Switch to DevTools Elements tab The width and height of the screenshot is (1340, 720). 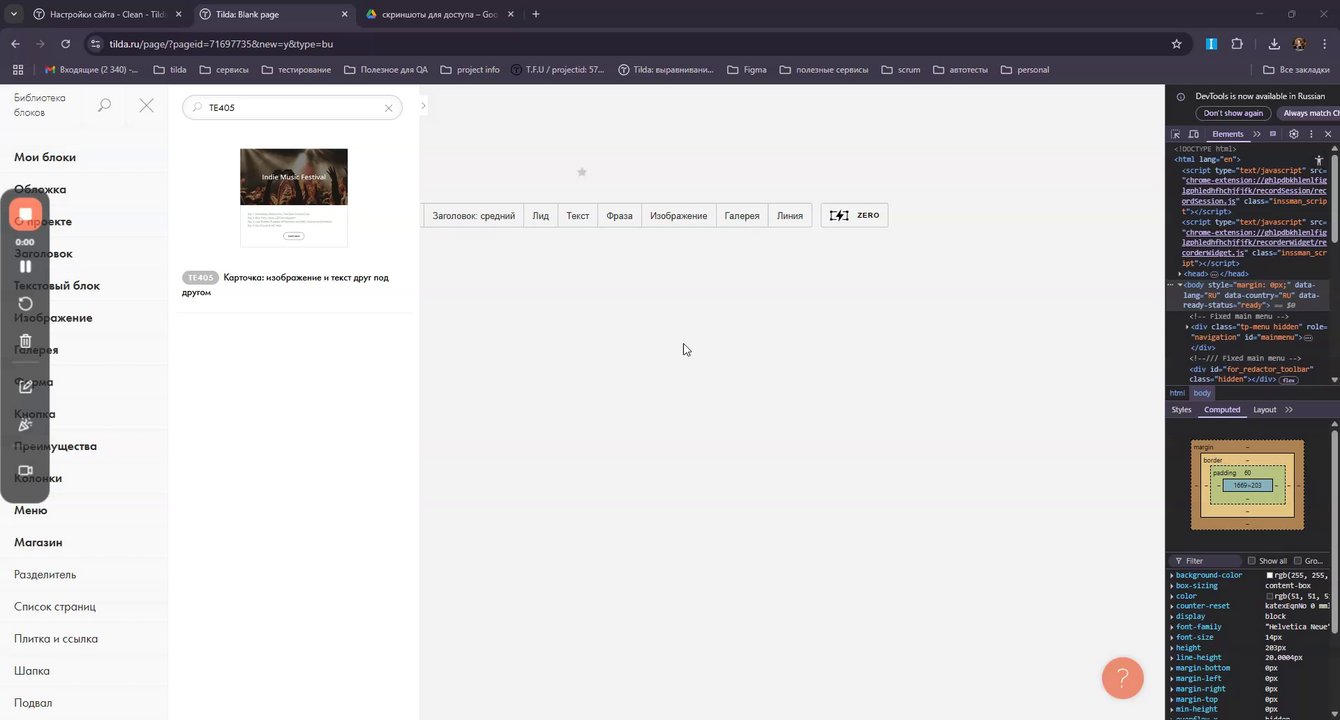(1227, 134)
